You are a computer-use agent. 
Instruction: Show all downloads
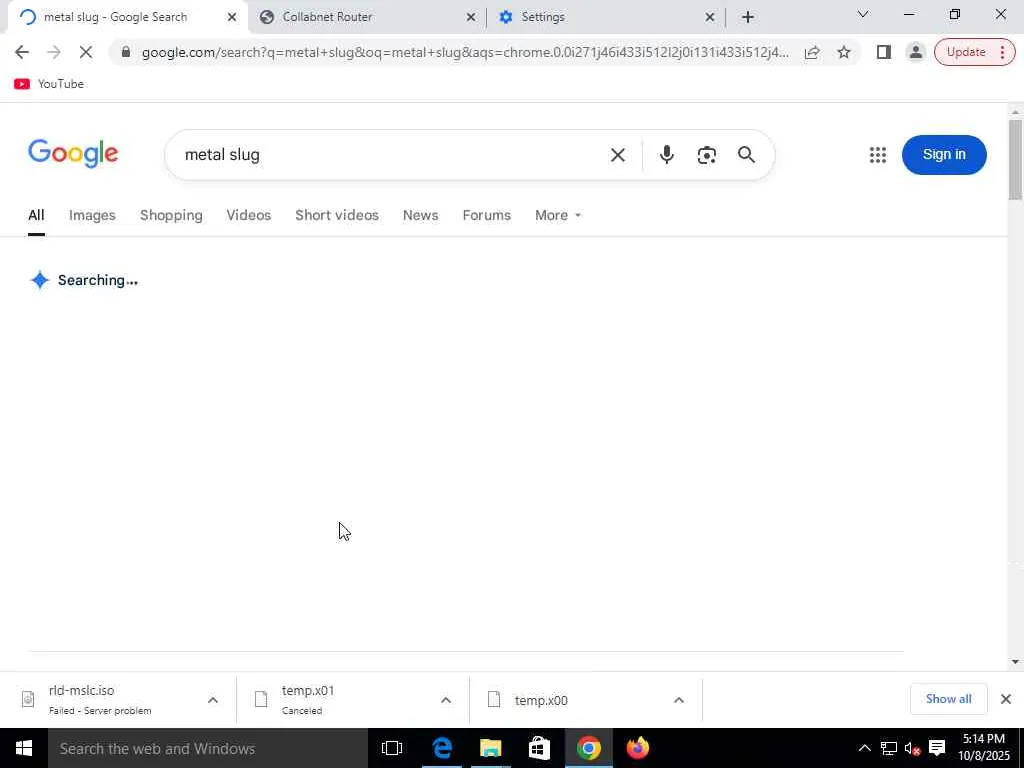point(948,699)
